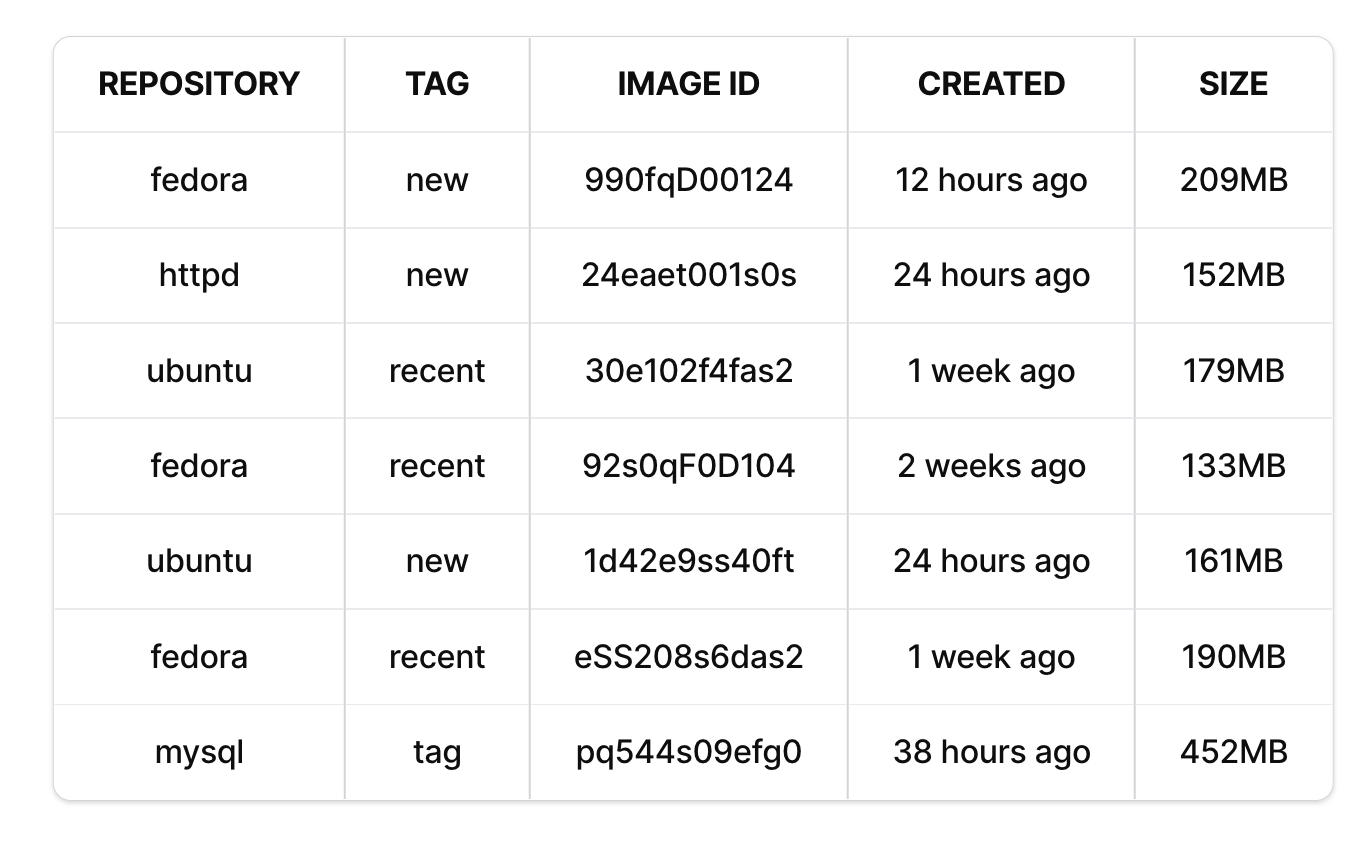Select image ID 24eaet001s0s
This screenshot has height=842, width=1370.
tap(688, 275)
